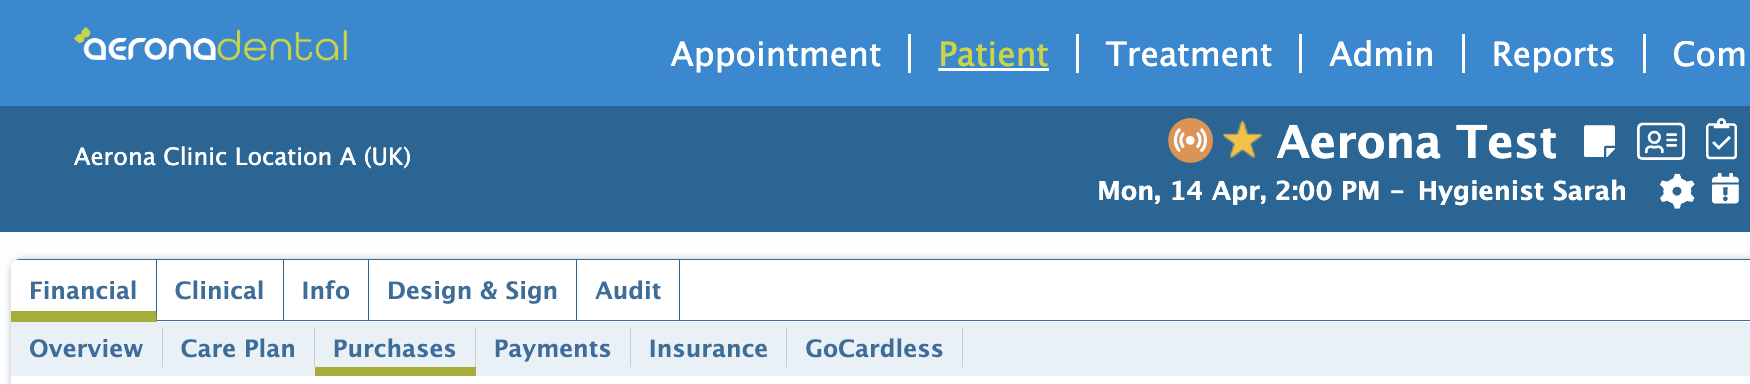This screenshot has width=1750, height=384.
Task: View the Audit tab
Action: (628, 290)
